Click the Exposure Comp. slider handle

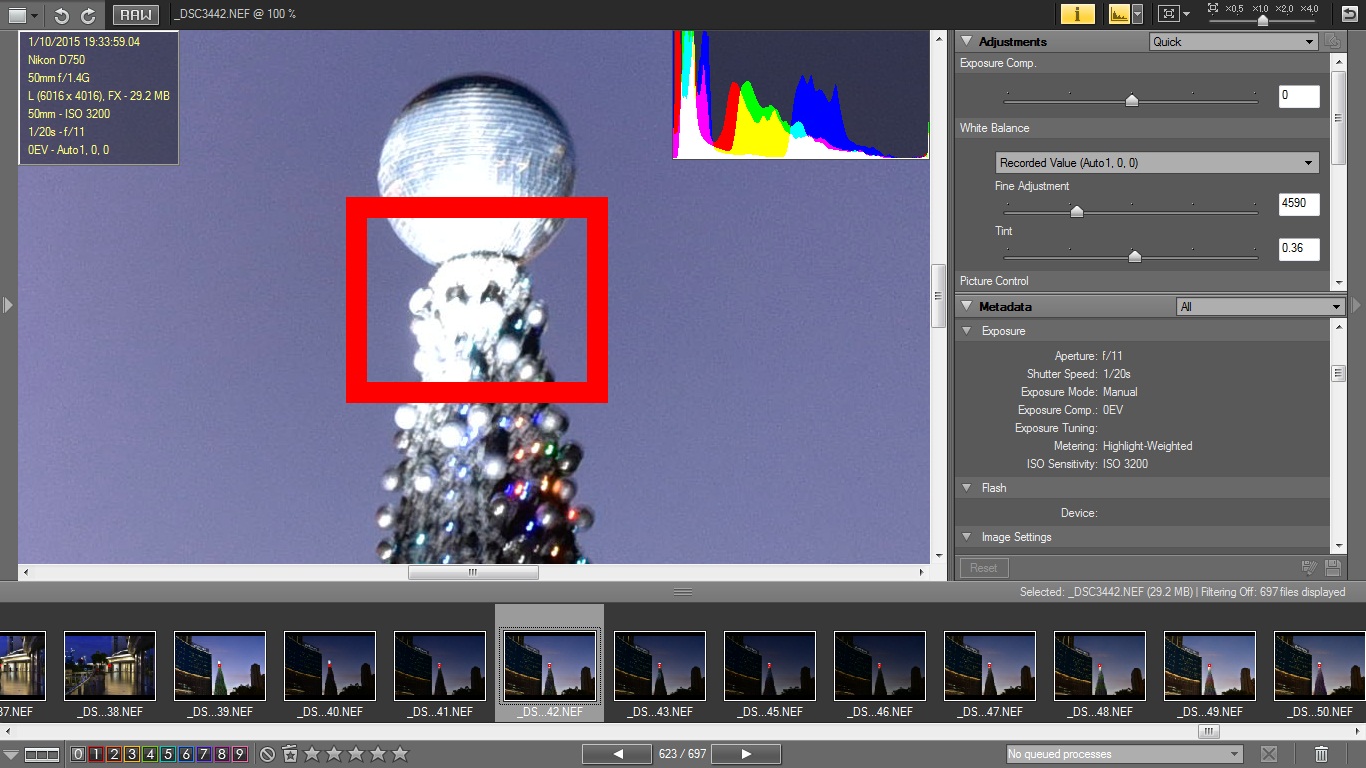(x=1131, y=100)
